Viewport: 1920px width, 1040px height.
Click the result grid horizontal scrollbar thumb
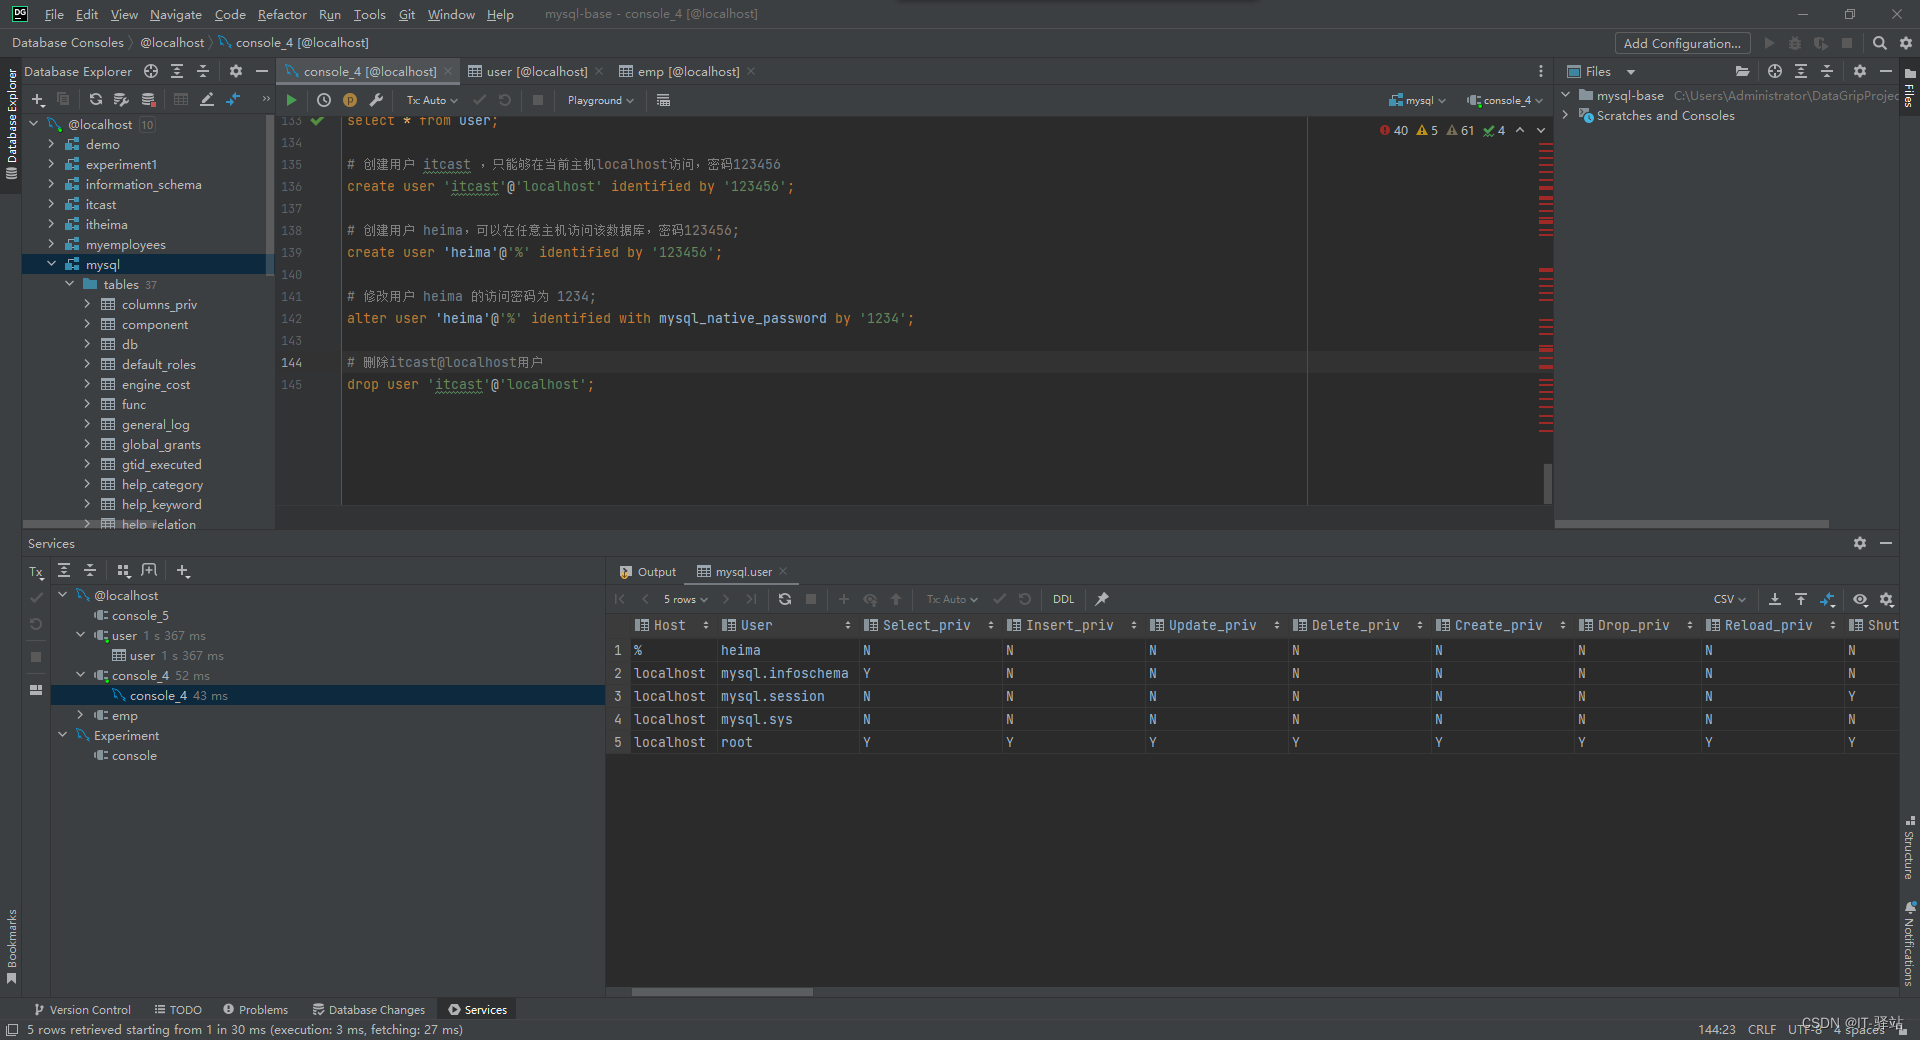point(722,992)
